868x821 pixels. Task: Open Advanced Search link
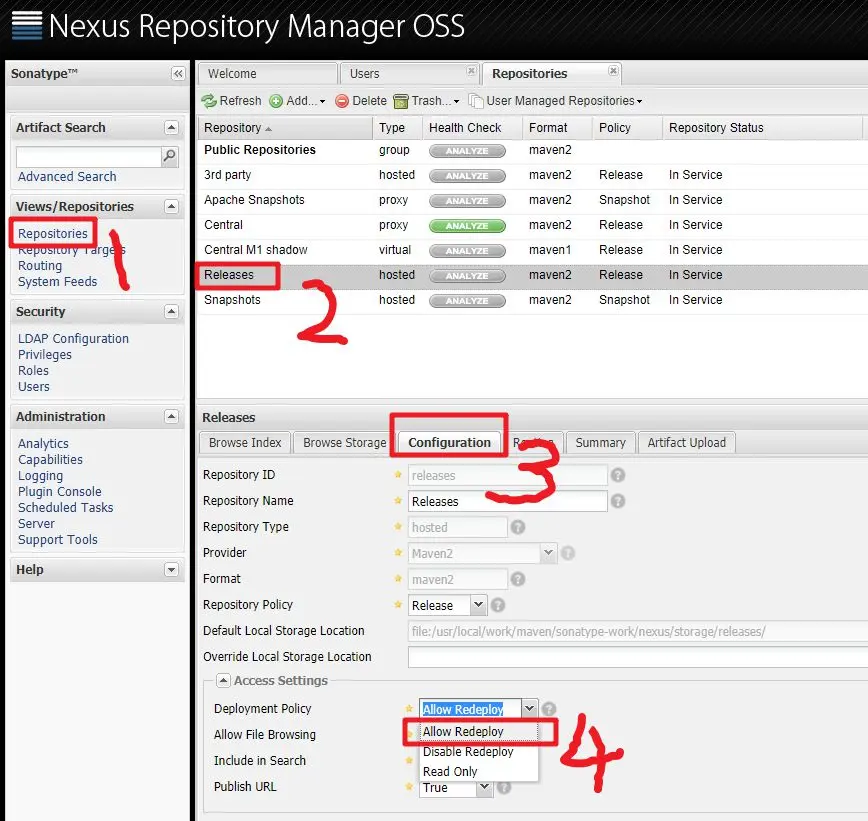pos(67,177)
